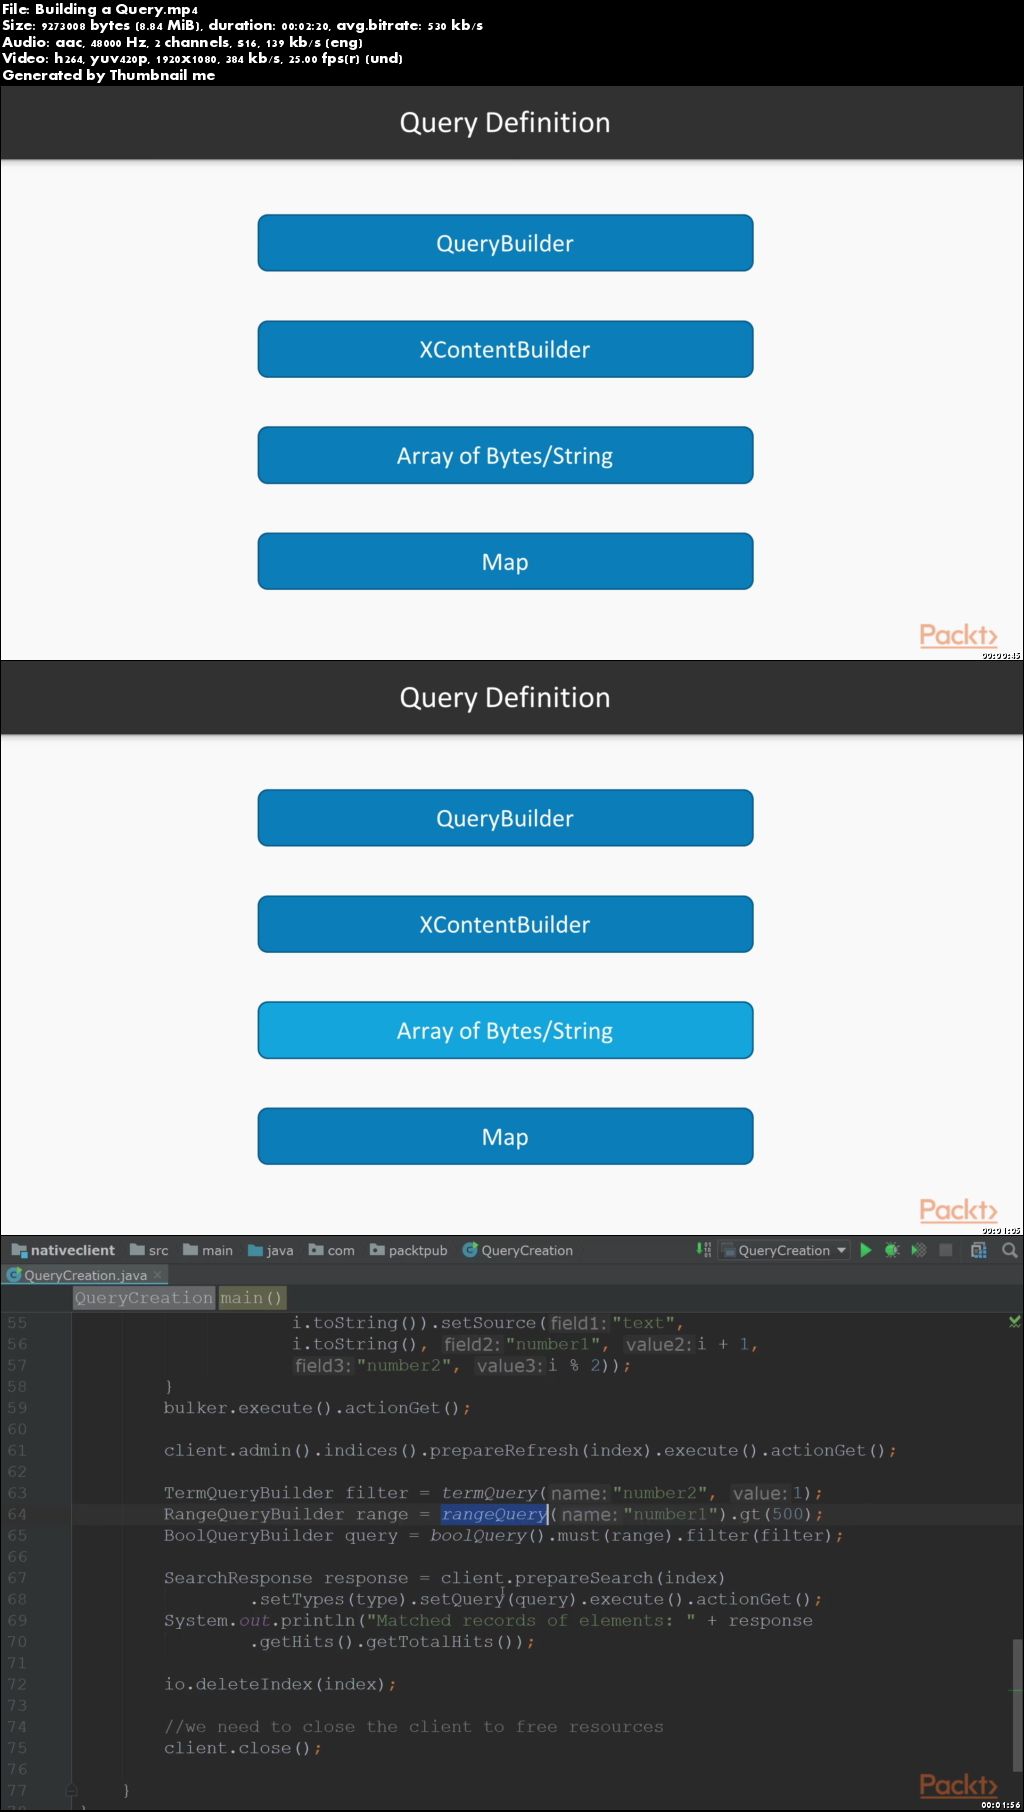Click 'bulker.execute().actionGet();' code line
Image resolution: width=1024 pixels, height=1812 pixels.
tap(317, 1408)
